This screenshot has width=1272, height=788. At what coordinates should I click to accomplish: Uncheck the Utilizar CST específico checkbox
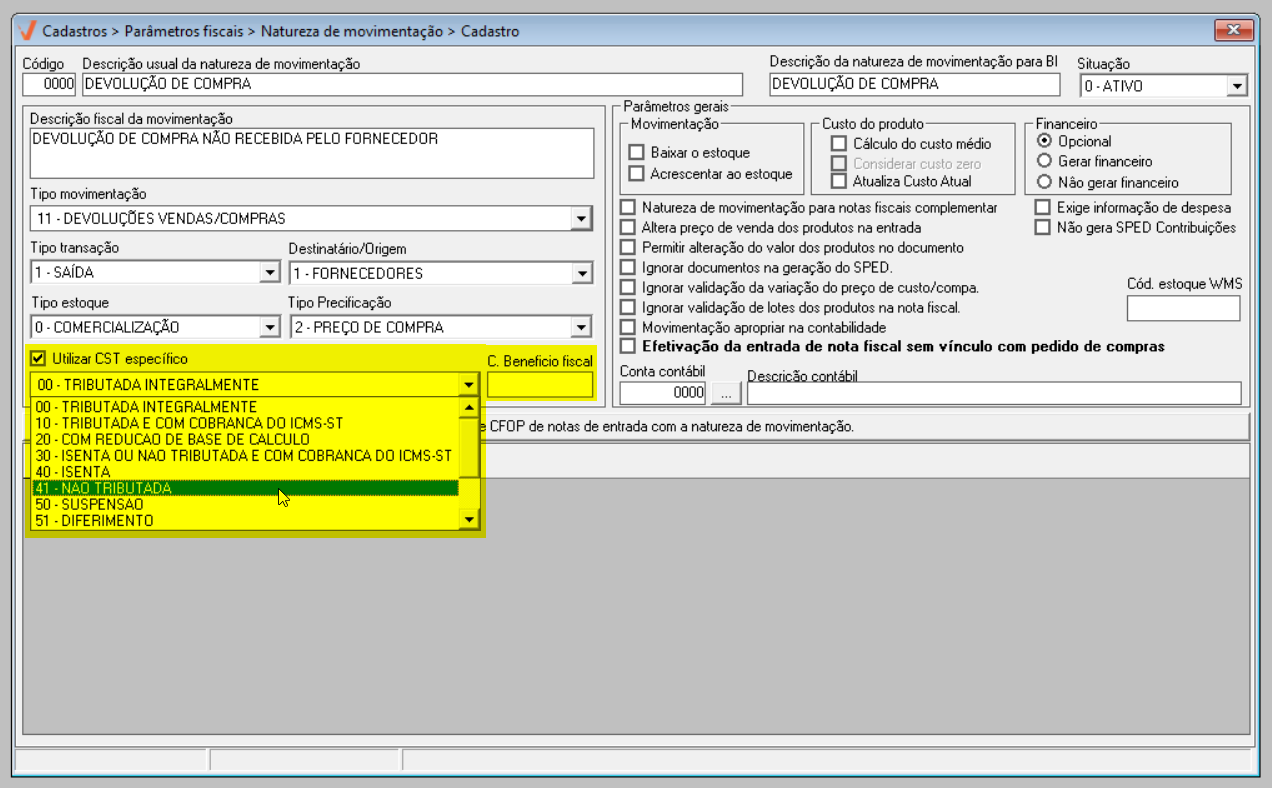click(38, 359)
